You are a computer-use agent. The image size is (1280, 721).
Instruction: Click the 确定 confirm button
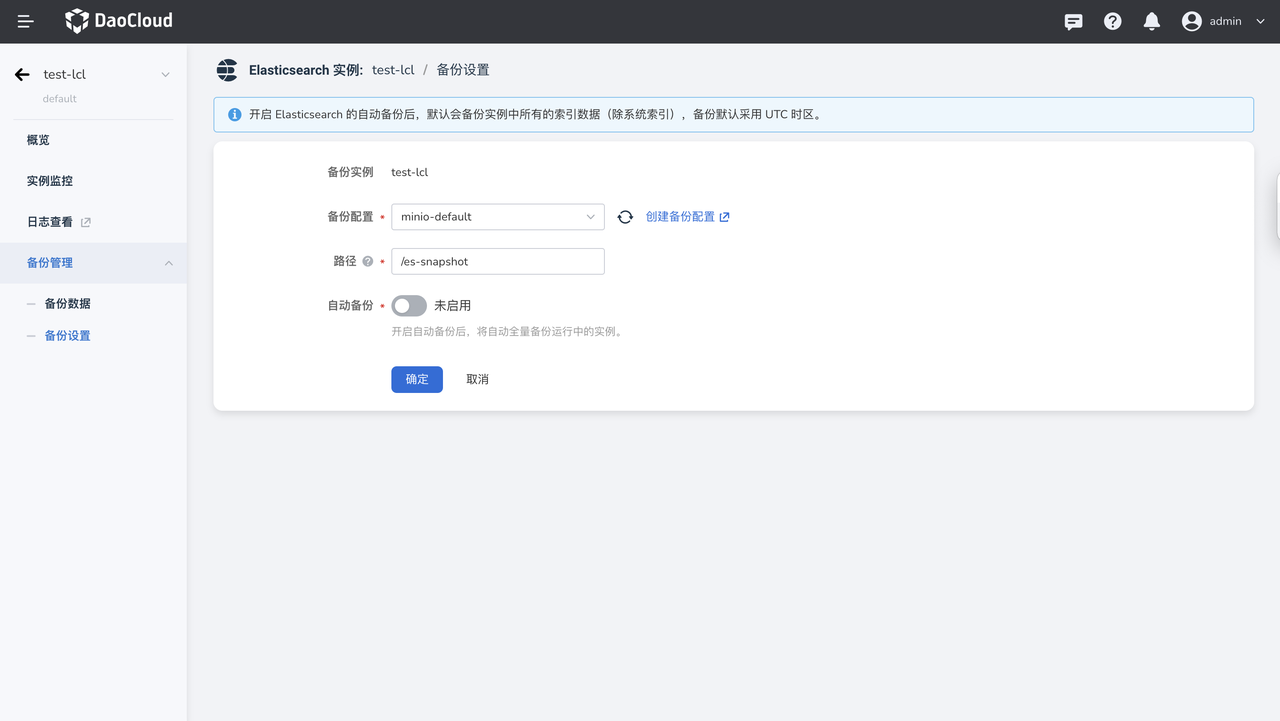pos(416,379)
